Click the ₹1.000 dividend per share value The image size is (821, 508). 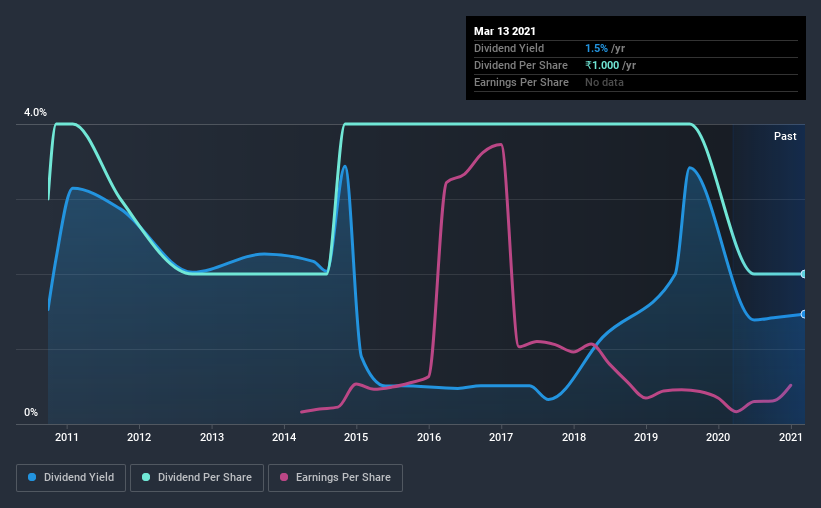(602, 65)
